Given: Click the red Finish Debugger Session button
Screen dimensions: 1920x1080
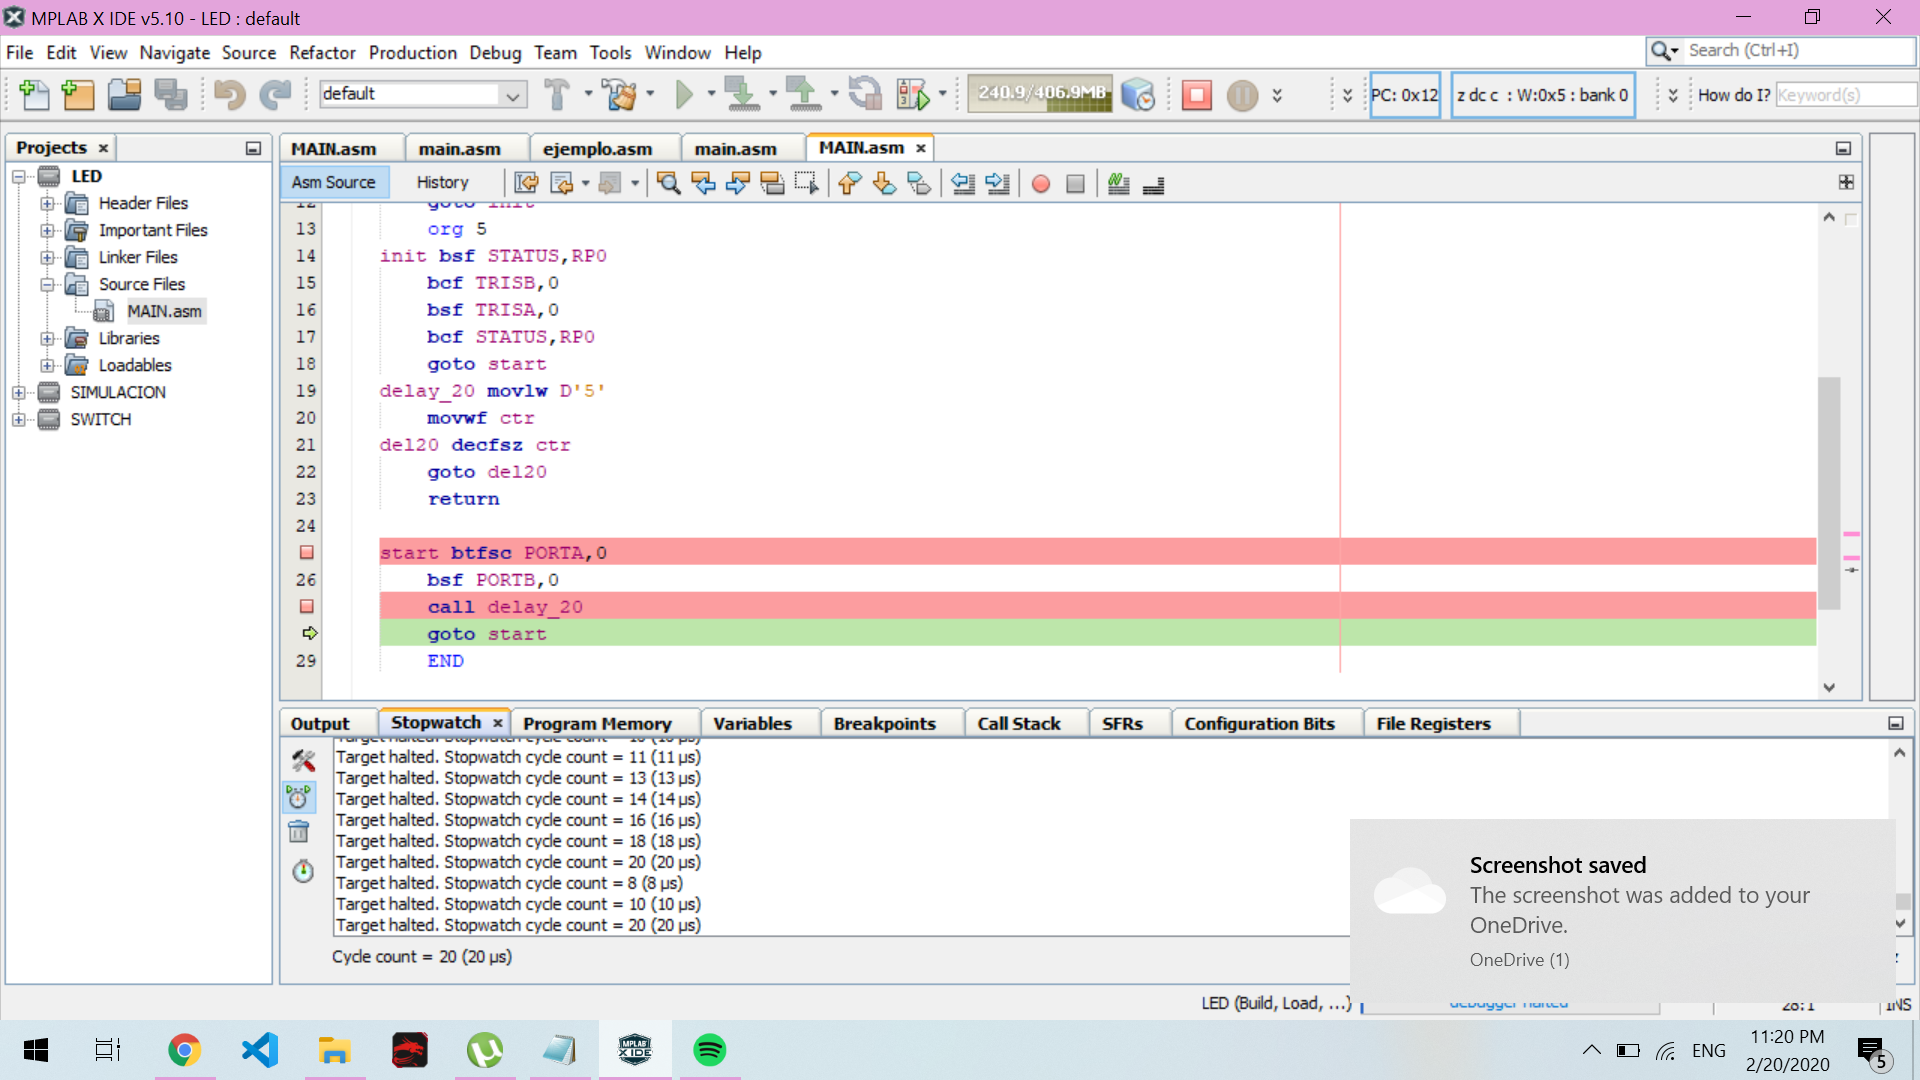Looking at the screenshot, I should pos(1196,95).
